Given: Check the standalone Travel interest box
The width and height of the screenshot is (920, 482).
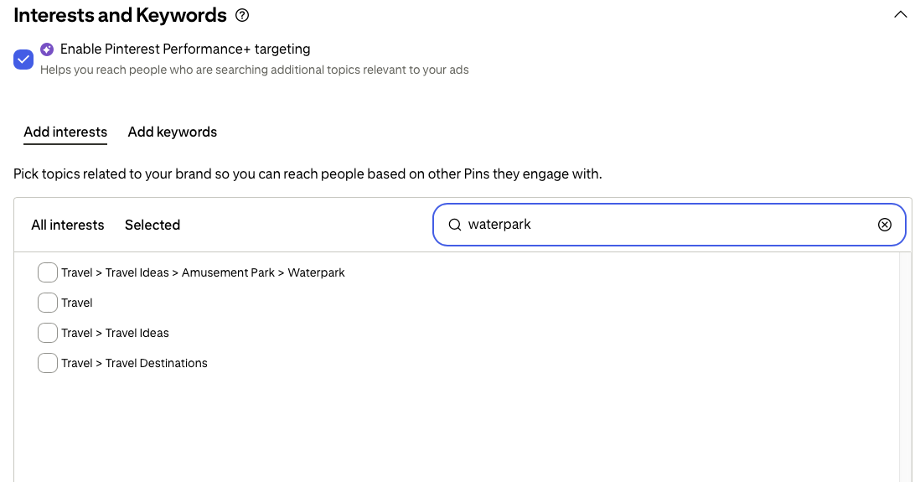Looking at the screenshot, I should pyautogui.click(x=48, y=303).
